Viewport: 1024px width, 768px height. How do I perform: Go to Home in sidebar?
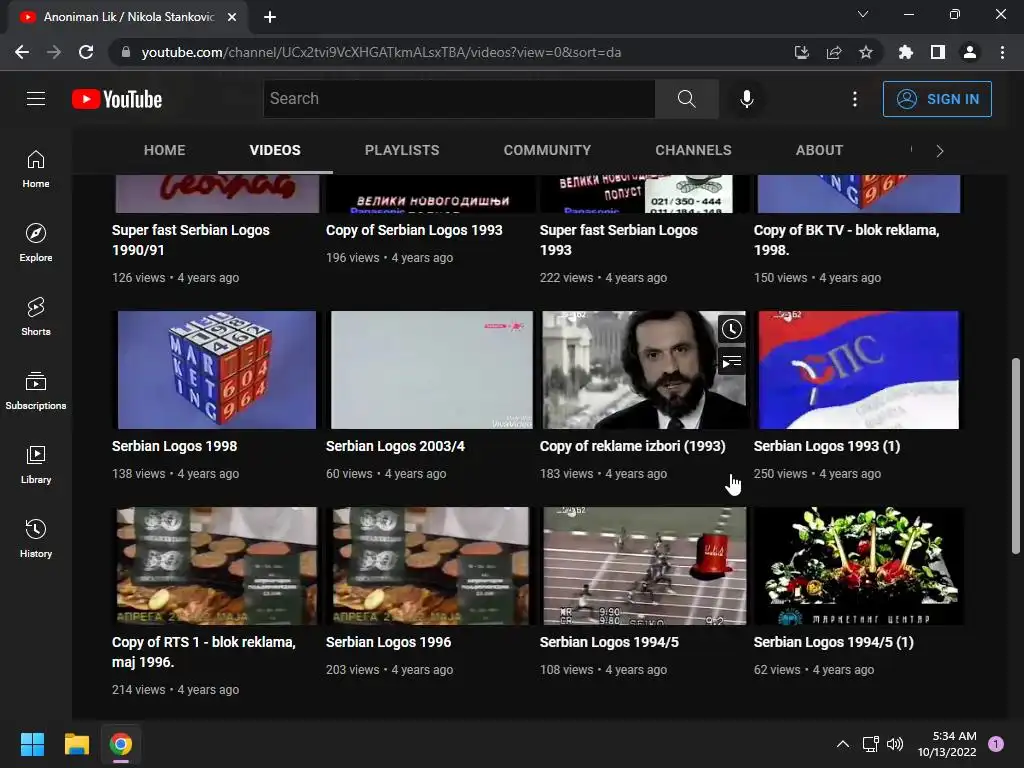pyautogui.click(x=36, y=169)
